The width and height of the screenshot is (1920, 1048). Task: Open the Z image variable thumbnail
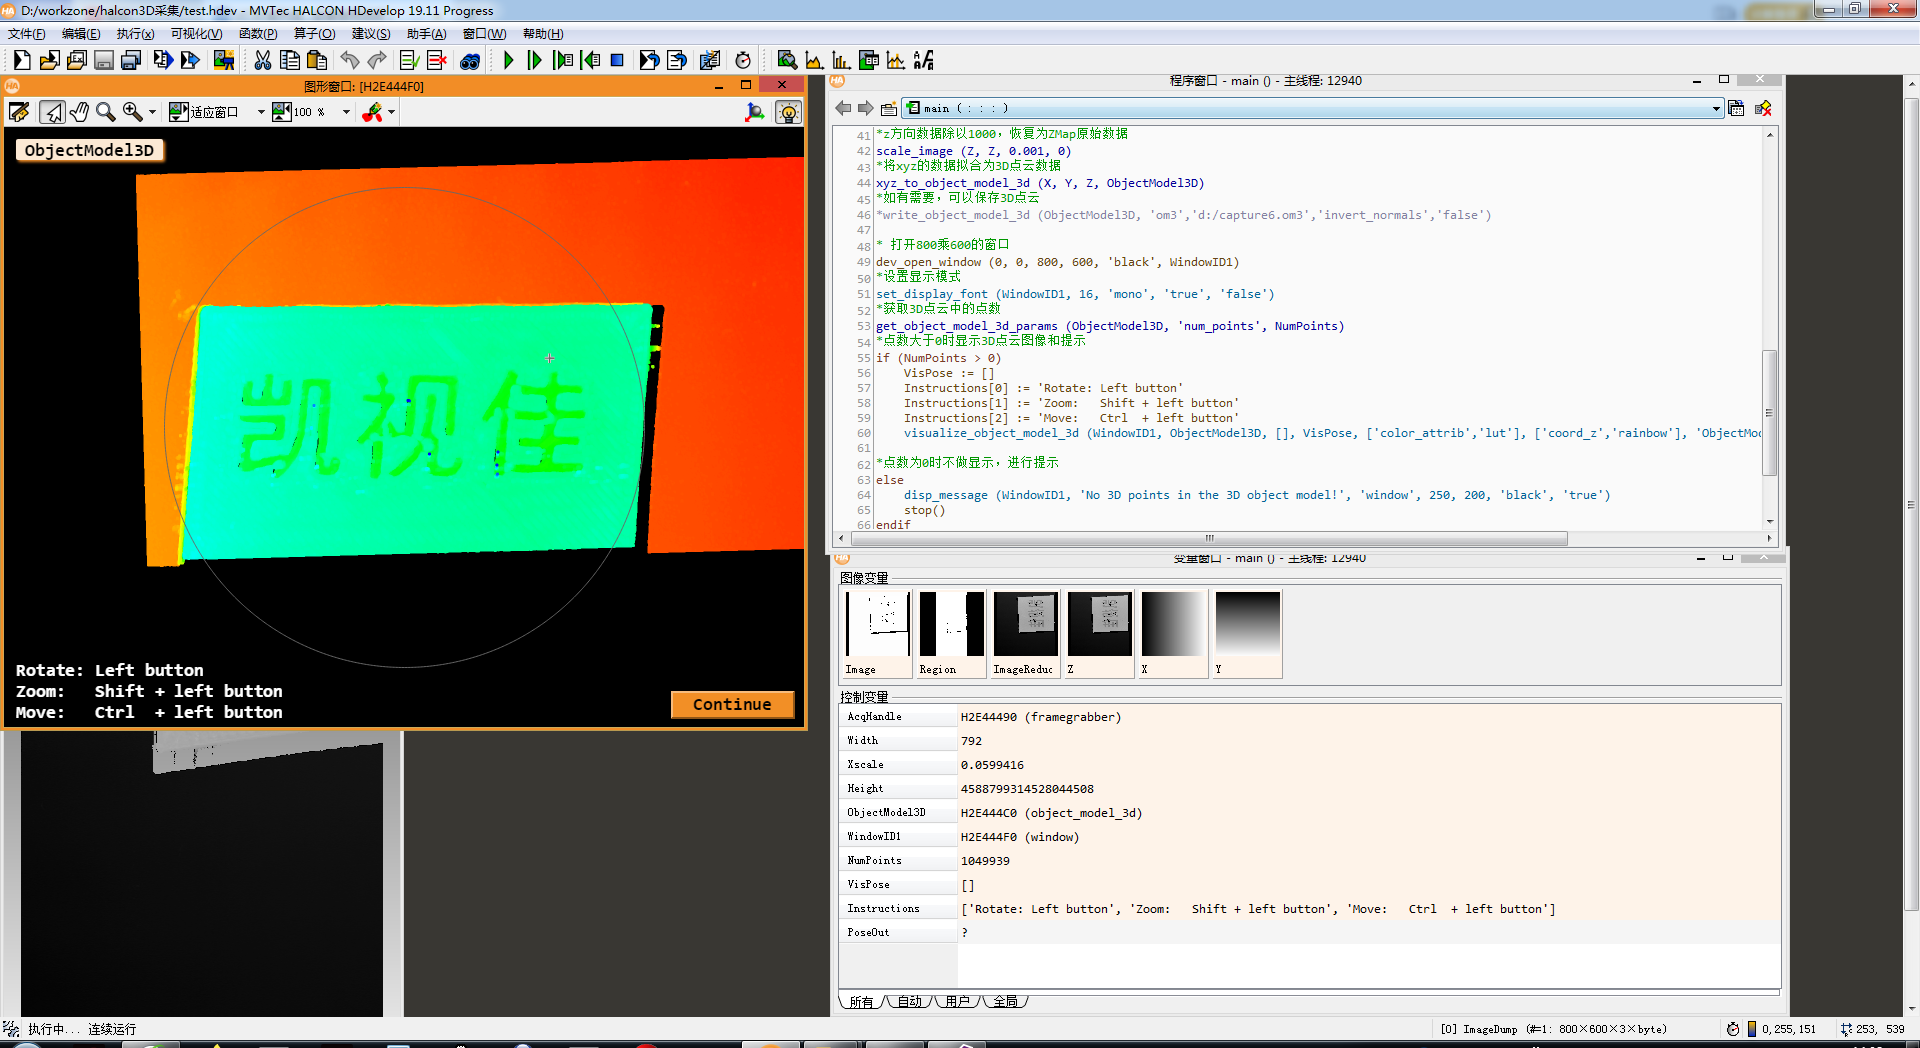tap(1098, 622)
